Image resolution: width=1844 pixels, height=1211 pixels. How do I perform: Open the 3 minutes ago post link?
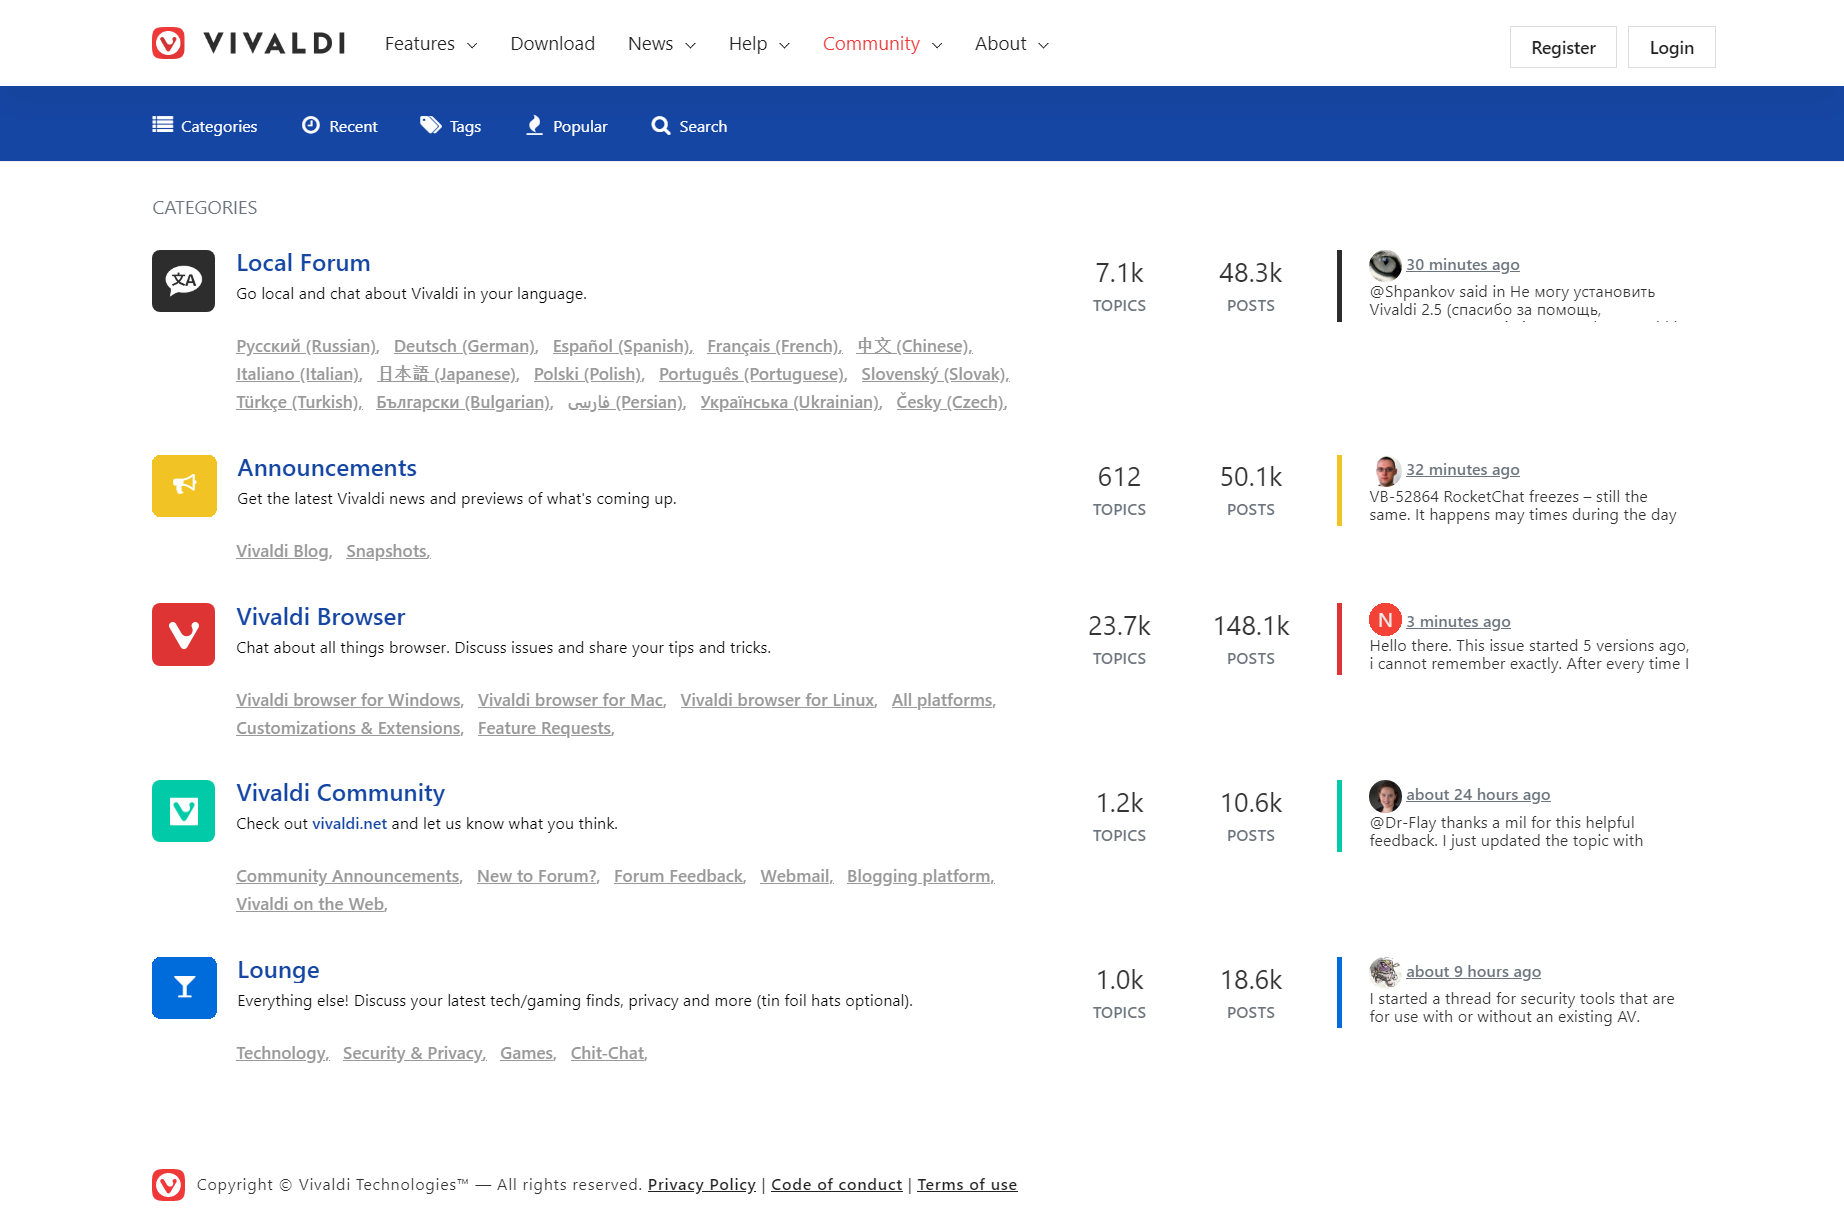coord(1458,622)
